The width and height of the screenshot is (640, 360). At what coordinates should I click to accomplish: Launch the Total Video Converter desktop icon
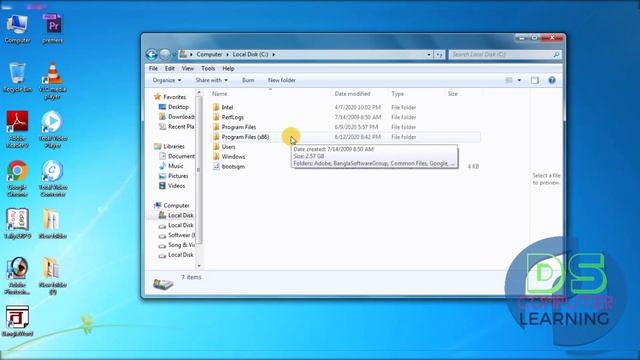53,178
